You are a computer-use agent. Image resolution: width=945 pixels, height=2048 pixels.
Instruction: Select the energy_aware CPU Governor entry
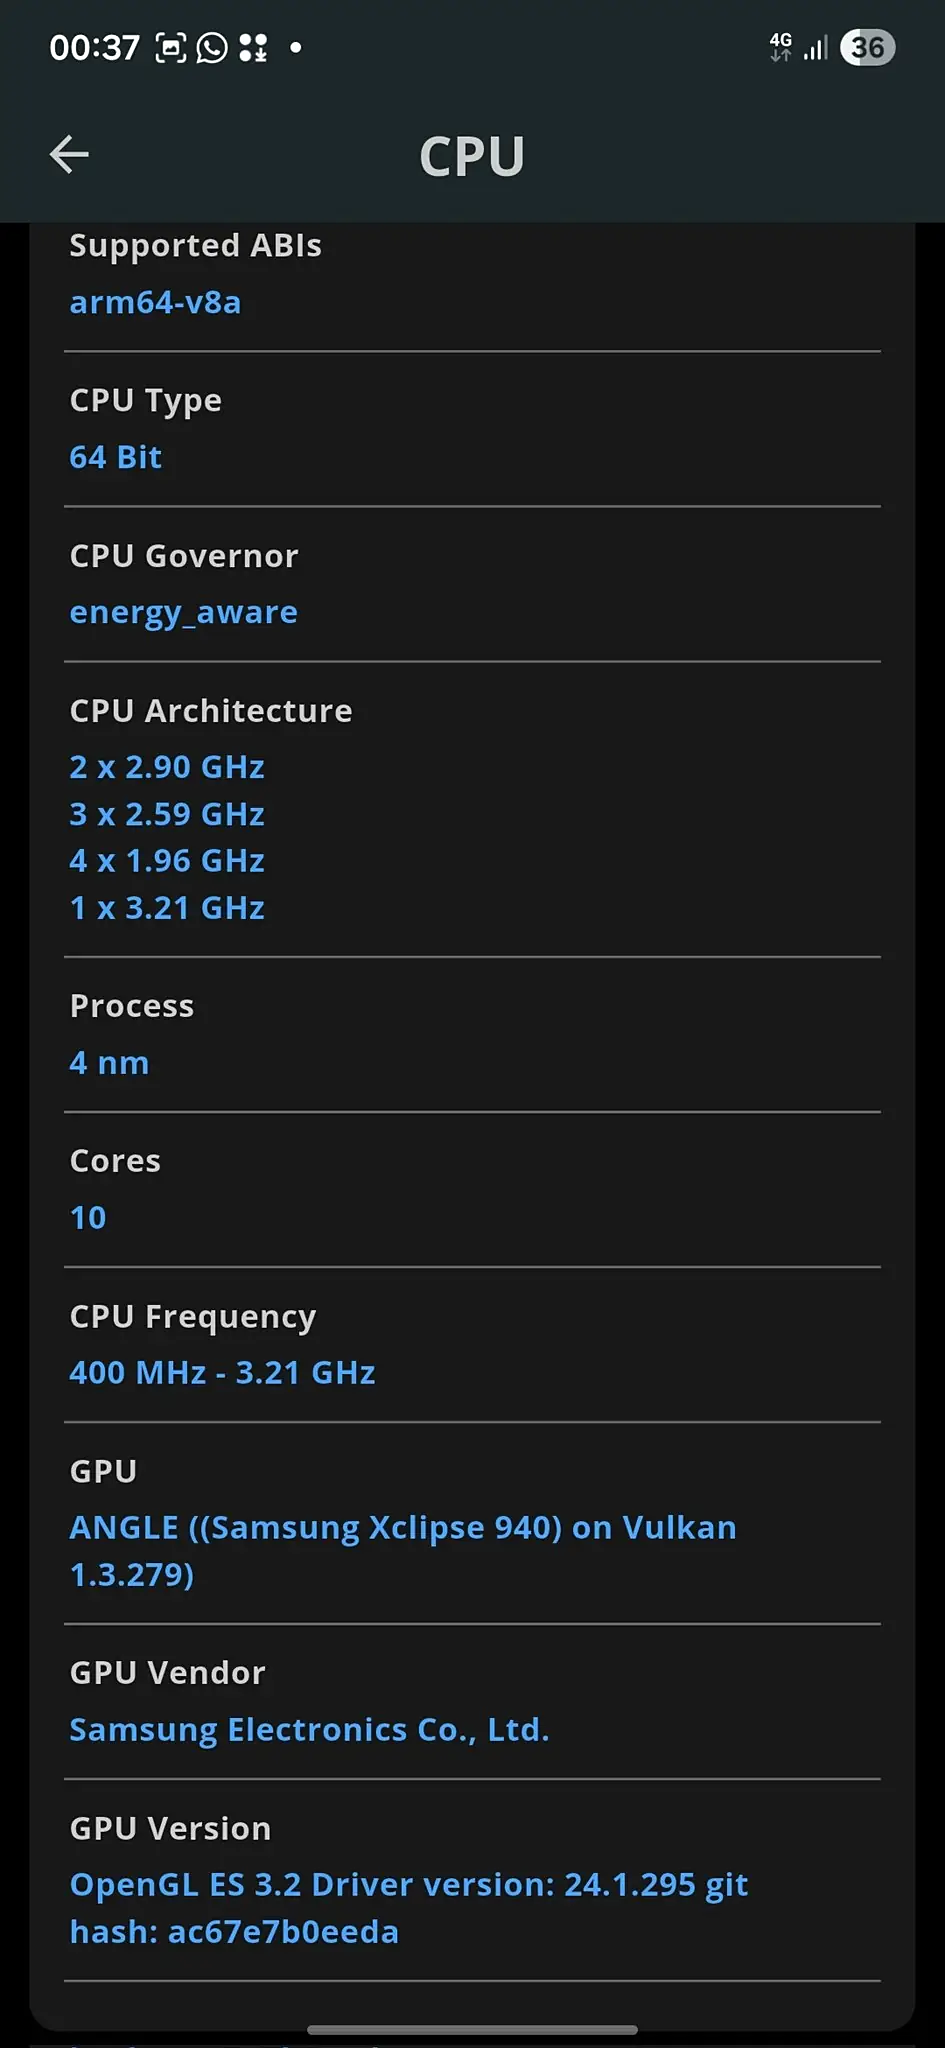183,612
